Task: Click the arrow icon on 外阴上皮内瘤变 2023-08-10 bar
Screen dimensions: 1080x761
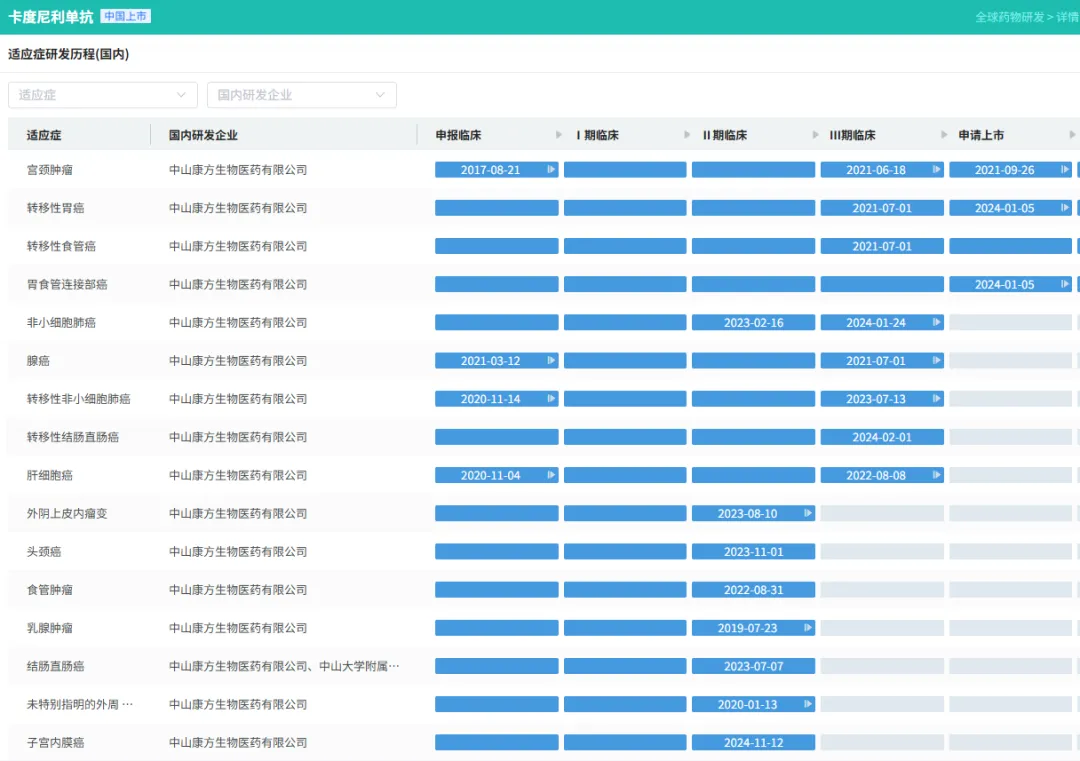Action: tap(807, 514)
